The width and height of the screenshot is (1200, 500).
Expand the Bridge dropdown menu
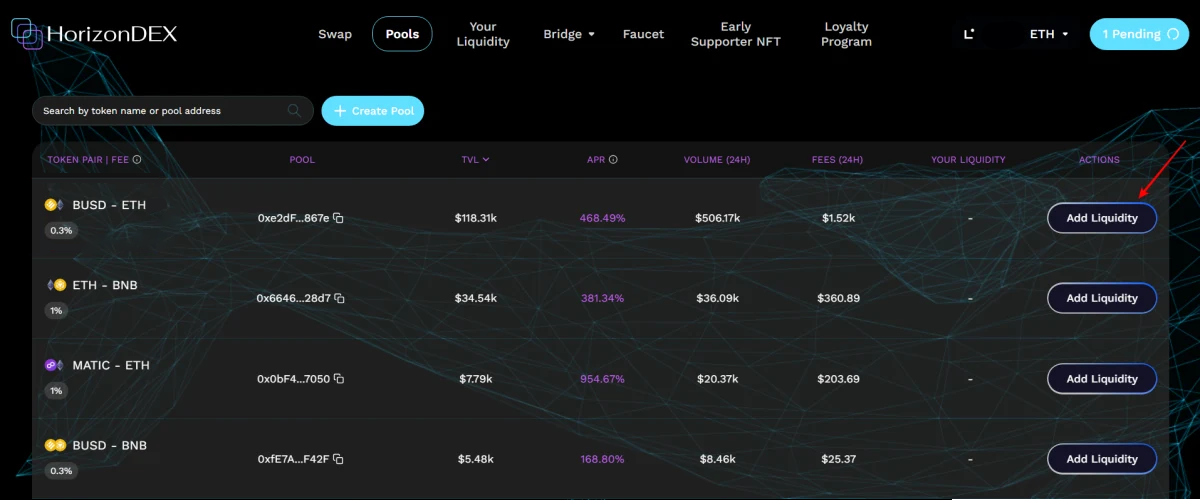(568, 34)
